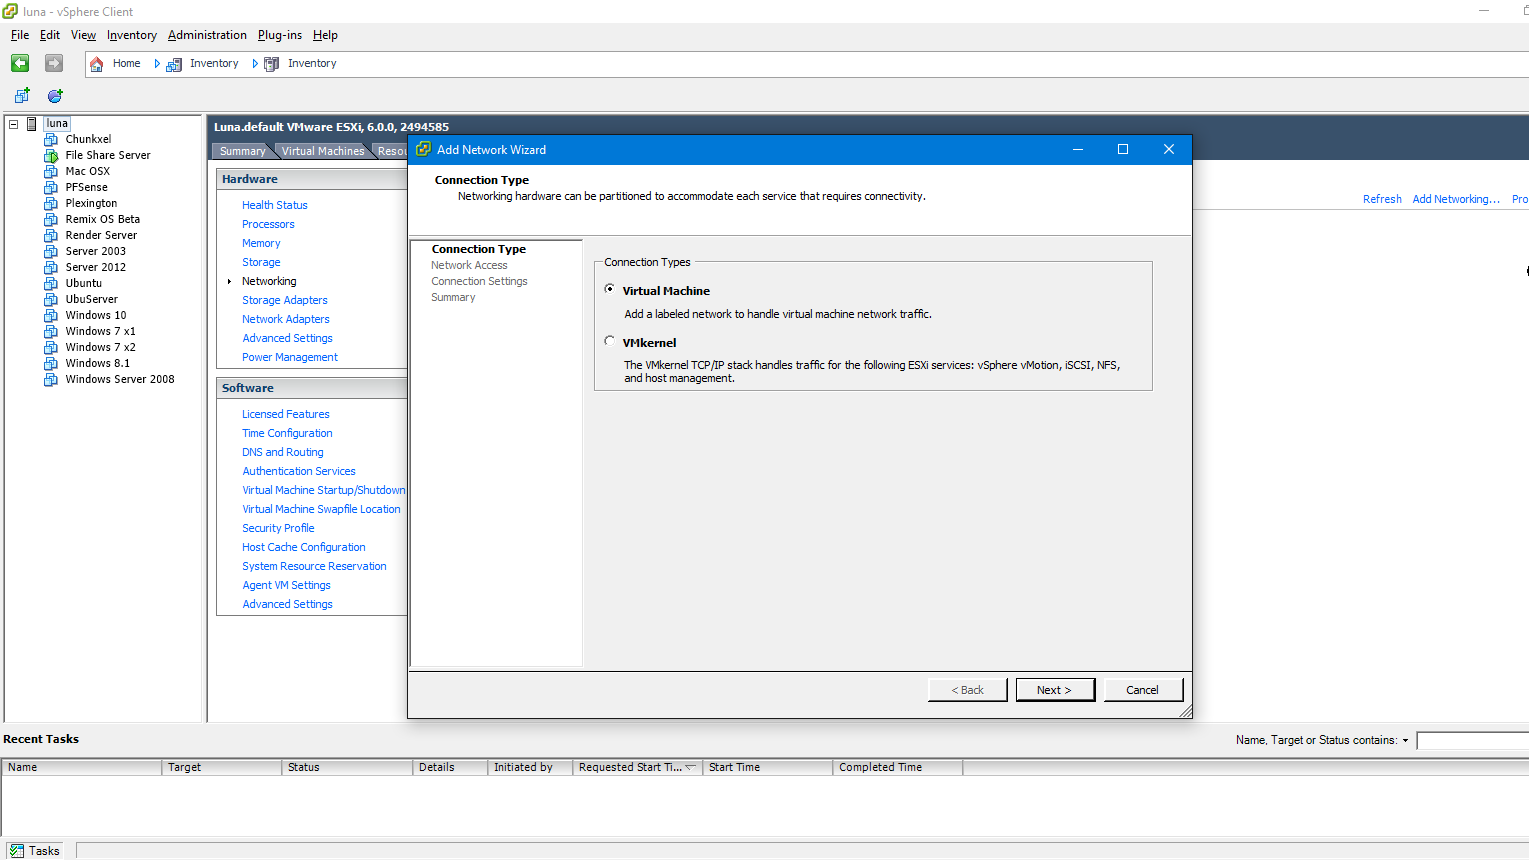Viewport: 1529px width, 860px height.
Task: Click the green back navigation arrow
Action: coord(20,63)
